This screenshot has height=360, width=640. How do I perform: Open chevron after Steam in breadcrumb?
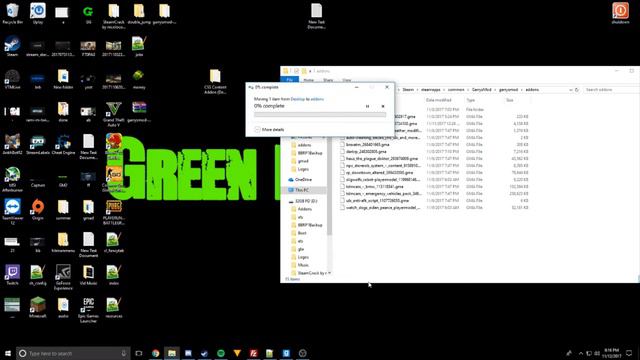417,89
